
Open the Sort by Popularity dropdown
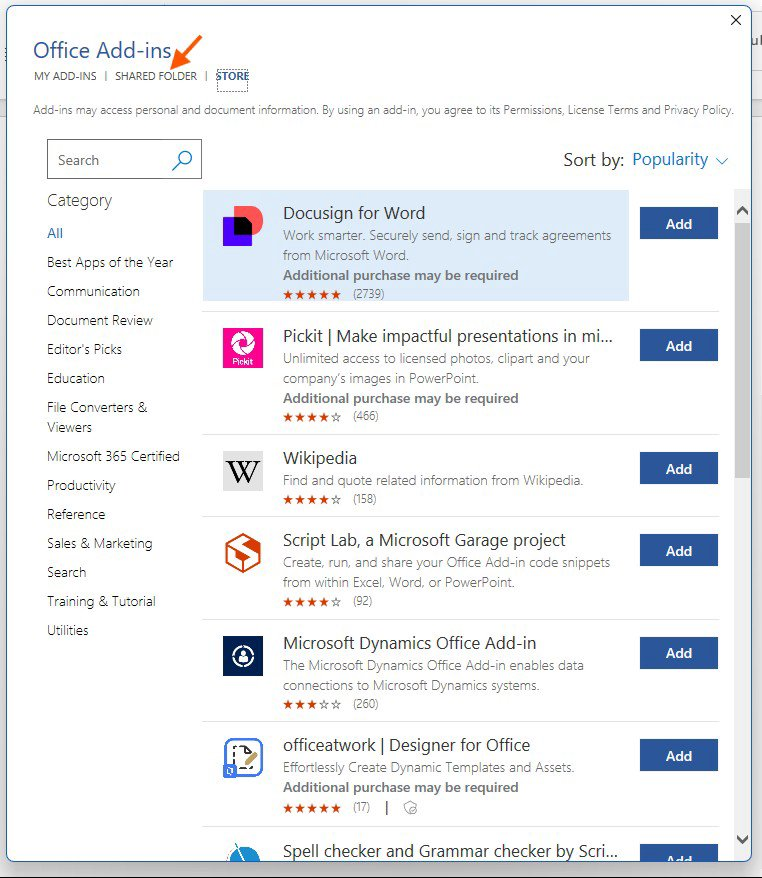[x=680, y=160]
